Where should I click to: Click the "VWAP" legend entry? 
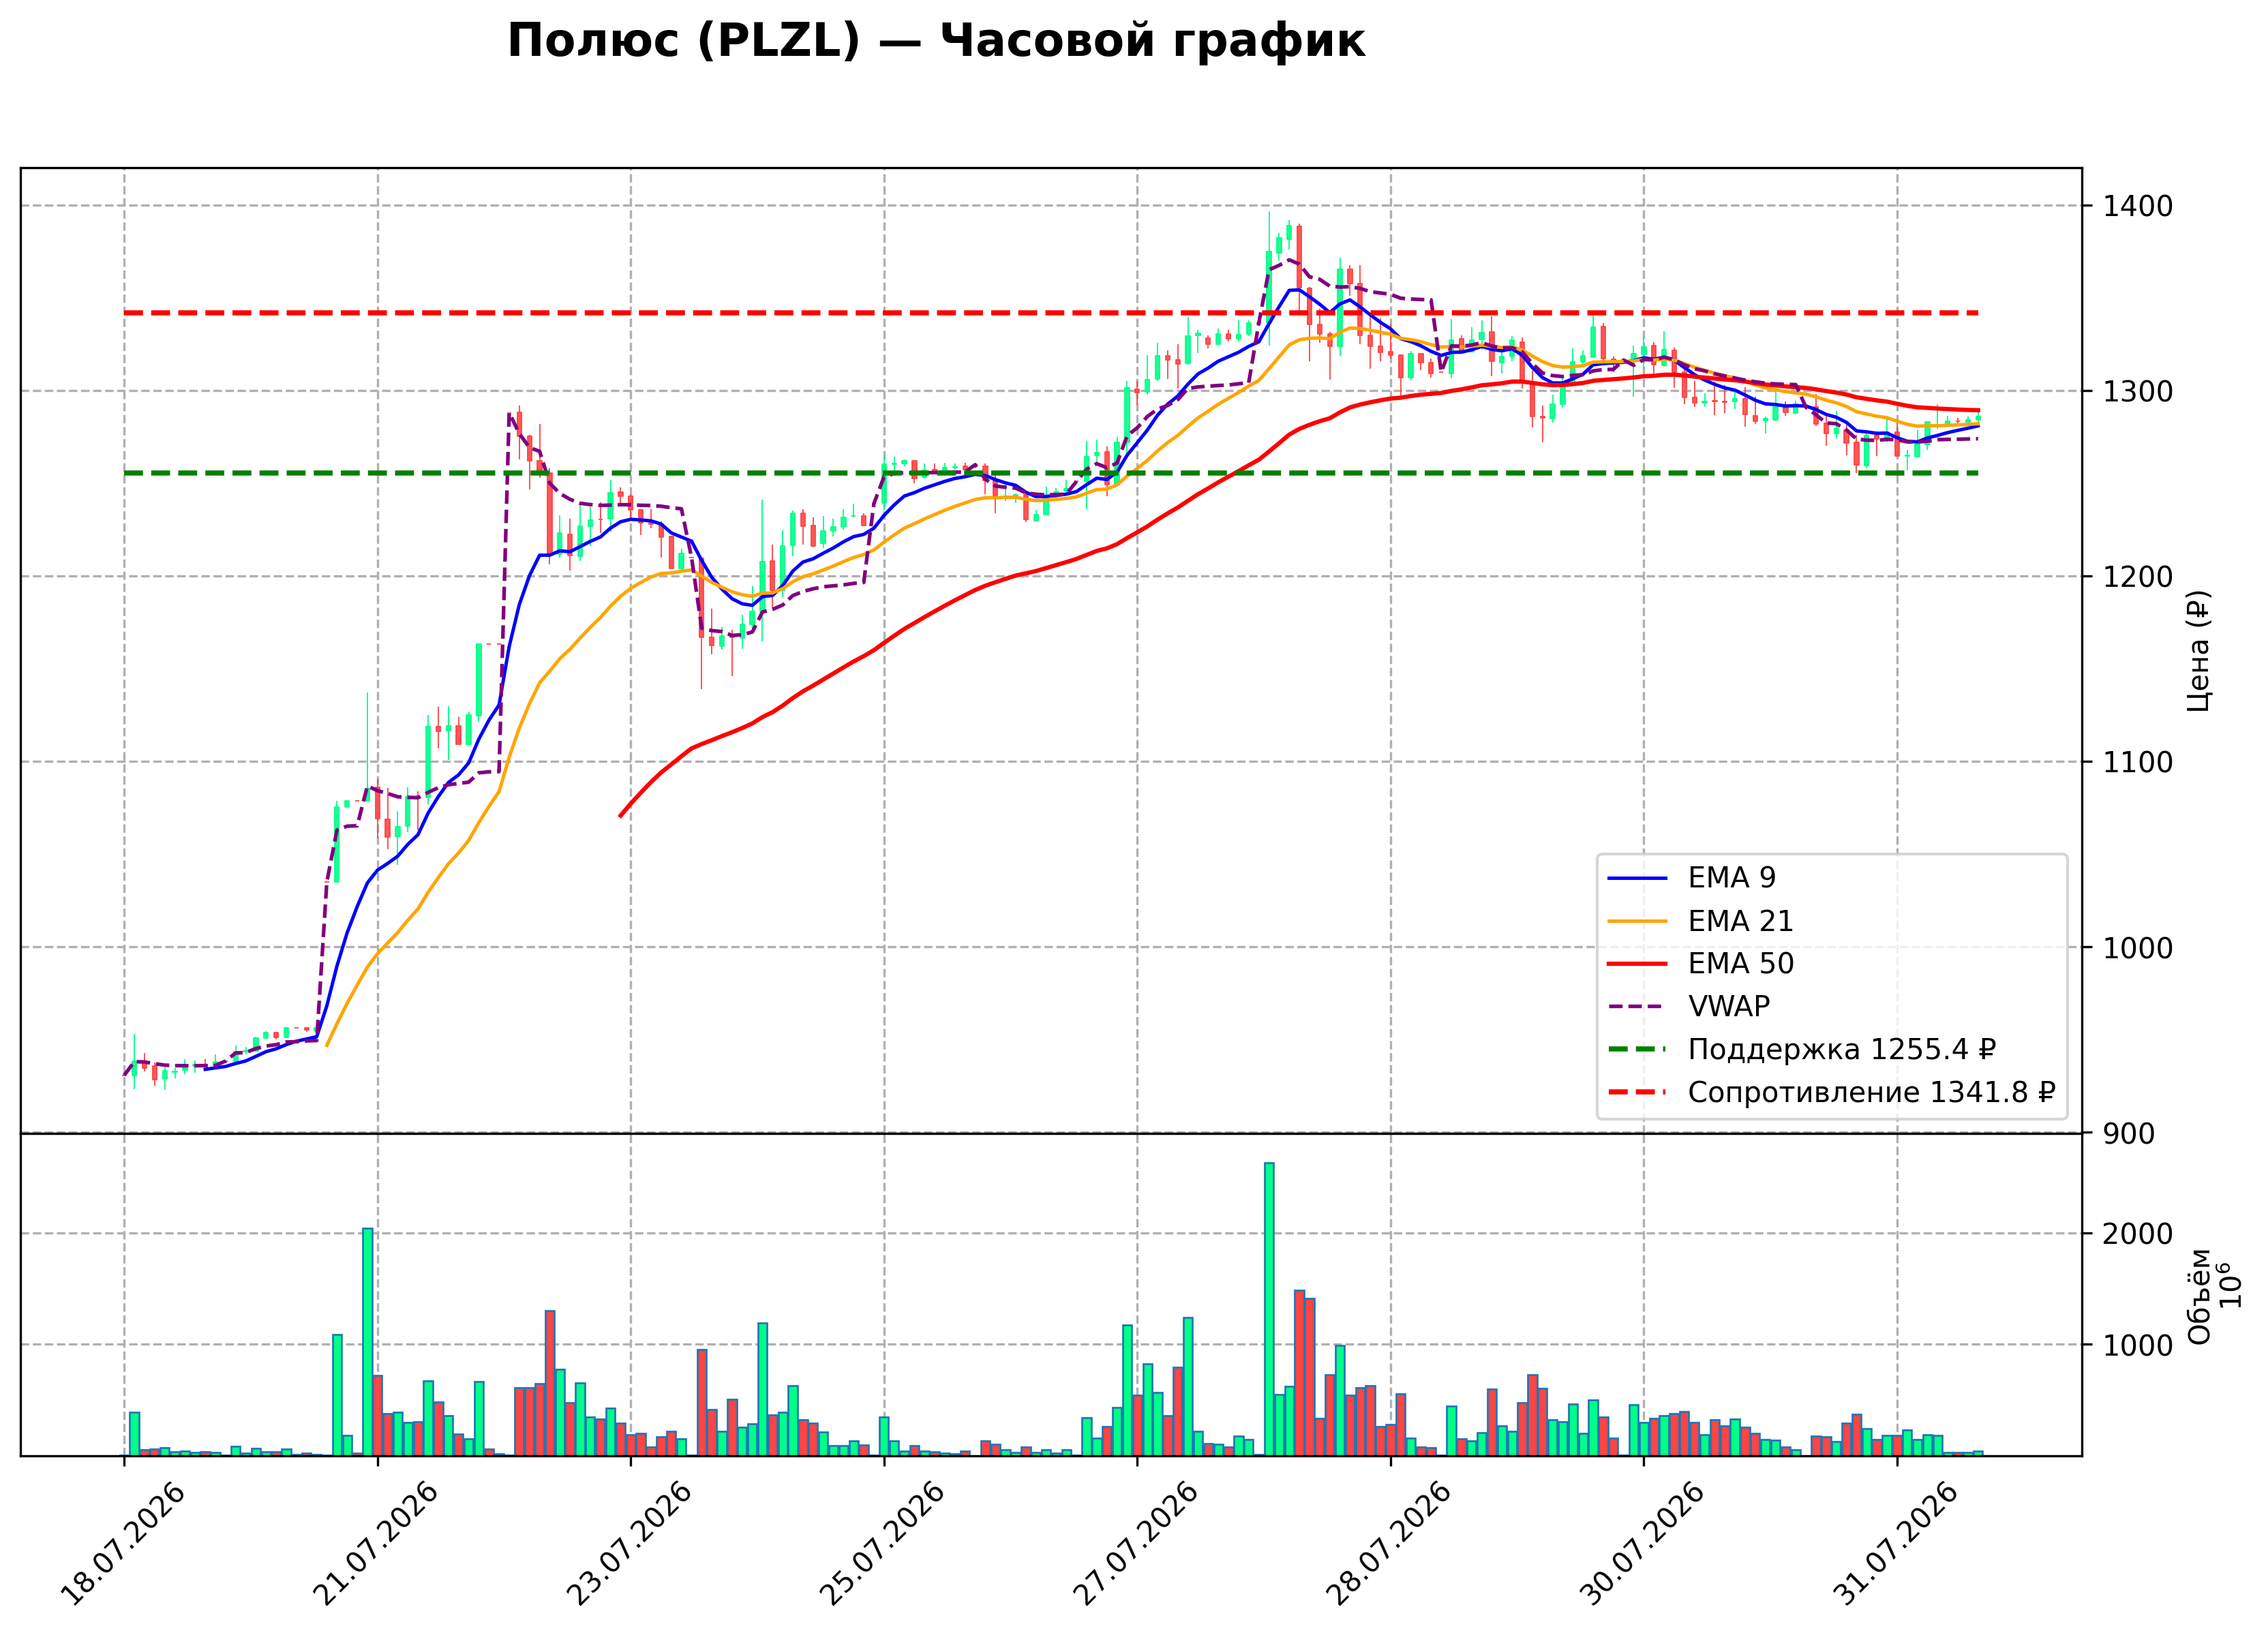(x=1689, y=1006)
